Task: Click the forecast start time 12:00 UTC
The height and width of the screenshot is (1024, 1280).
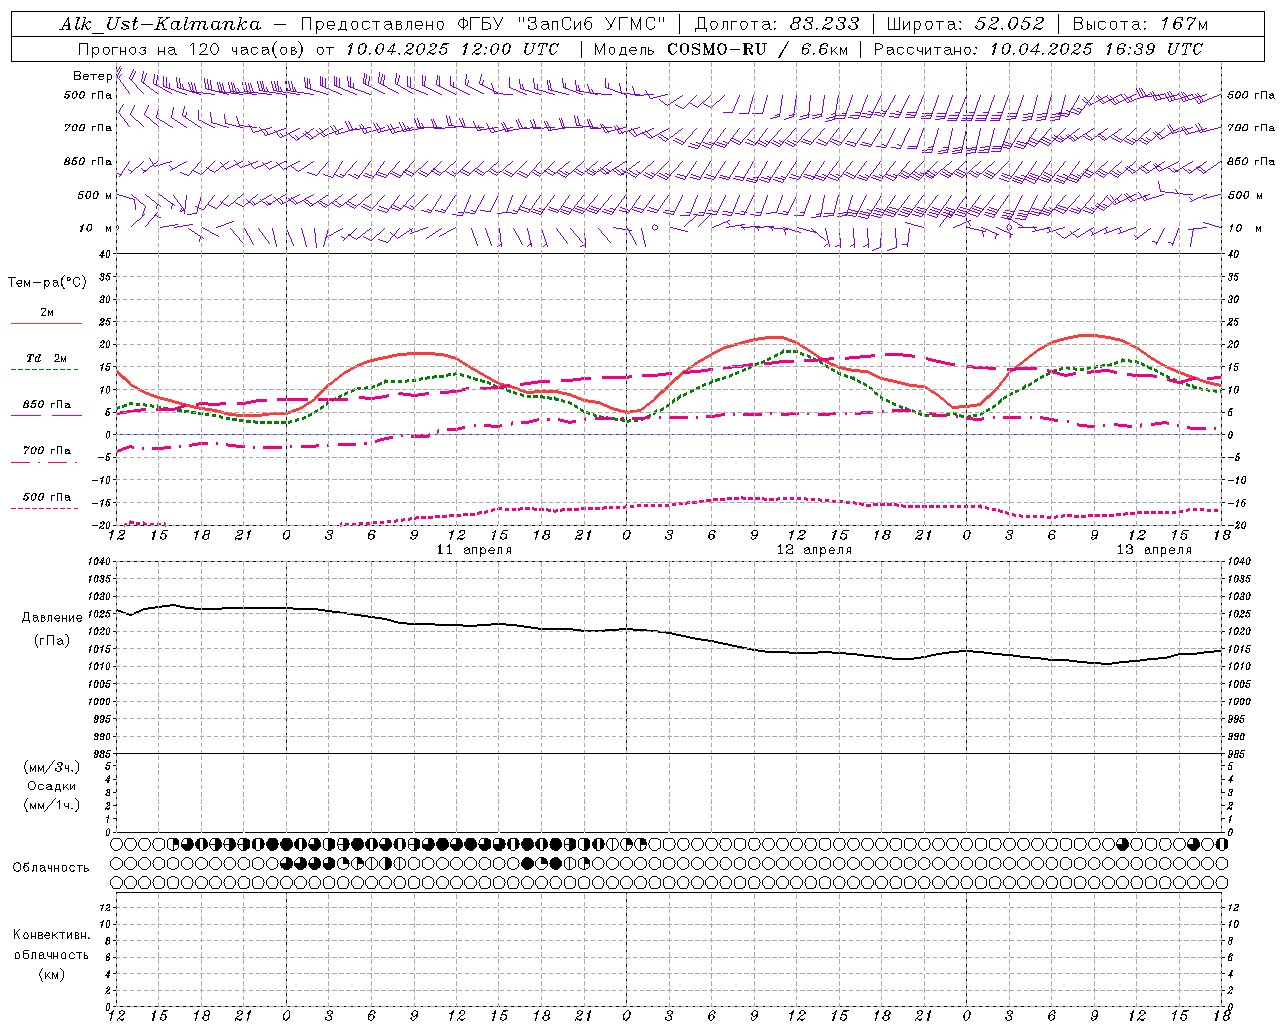Action: (x=510, y=49)
